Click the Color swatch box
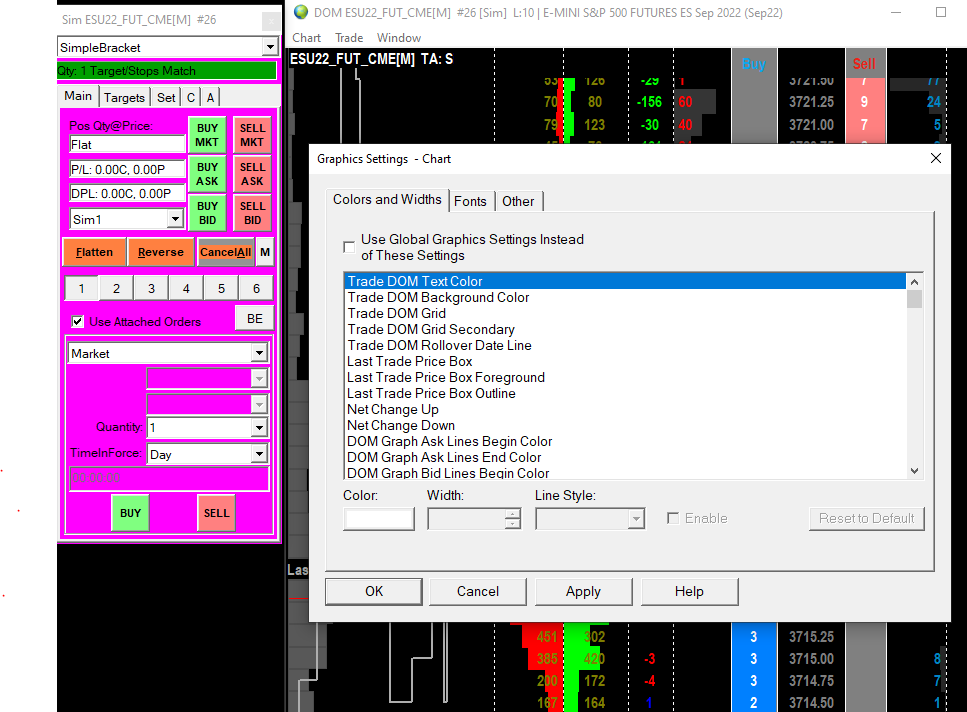 click(x=378, y=519)
